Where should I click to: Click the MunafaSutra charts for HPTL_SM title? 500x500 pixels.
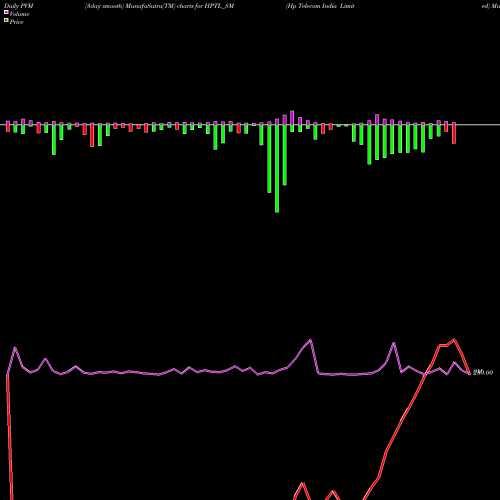click(159, 6)
